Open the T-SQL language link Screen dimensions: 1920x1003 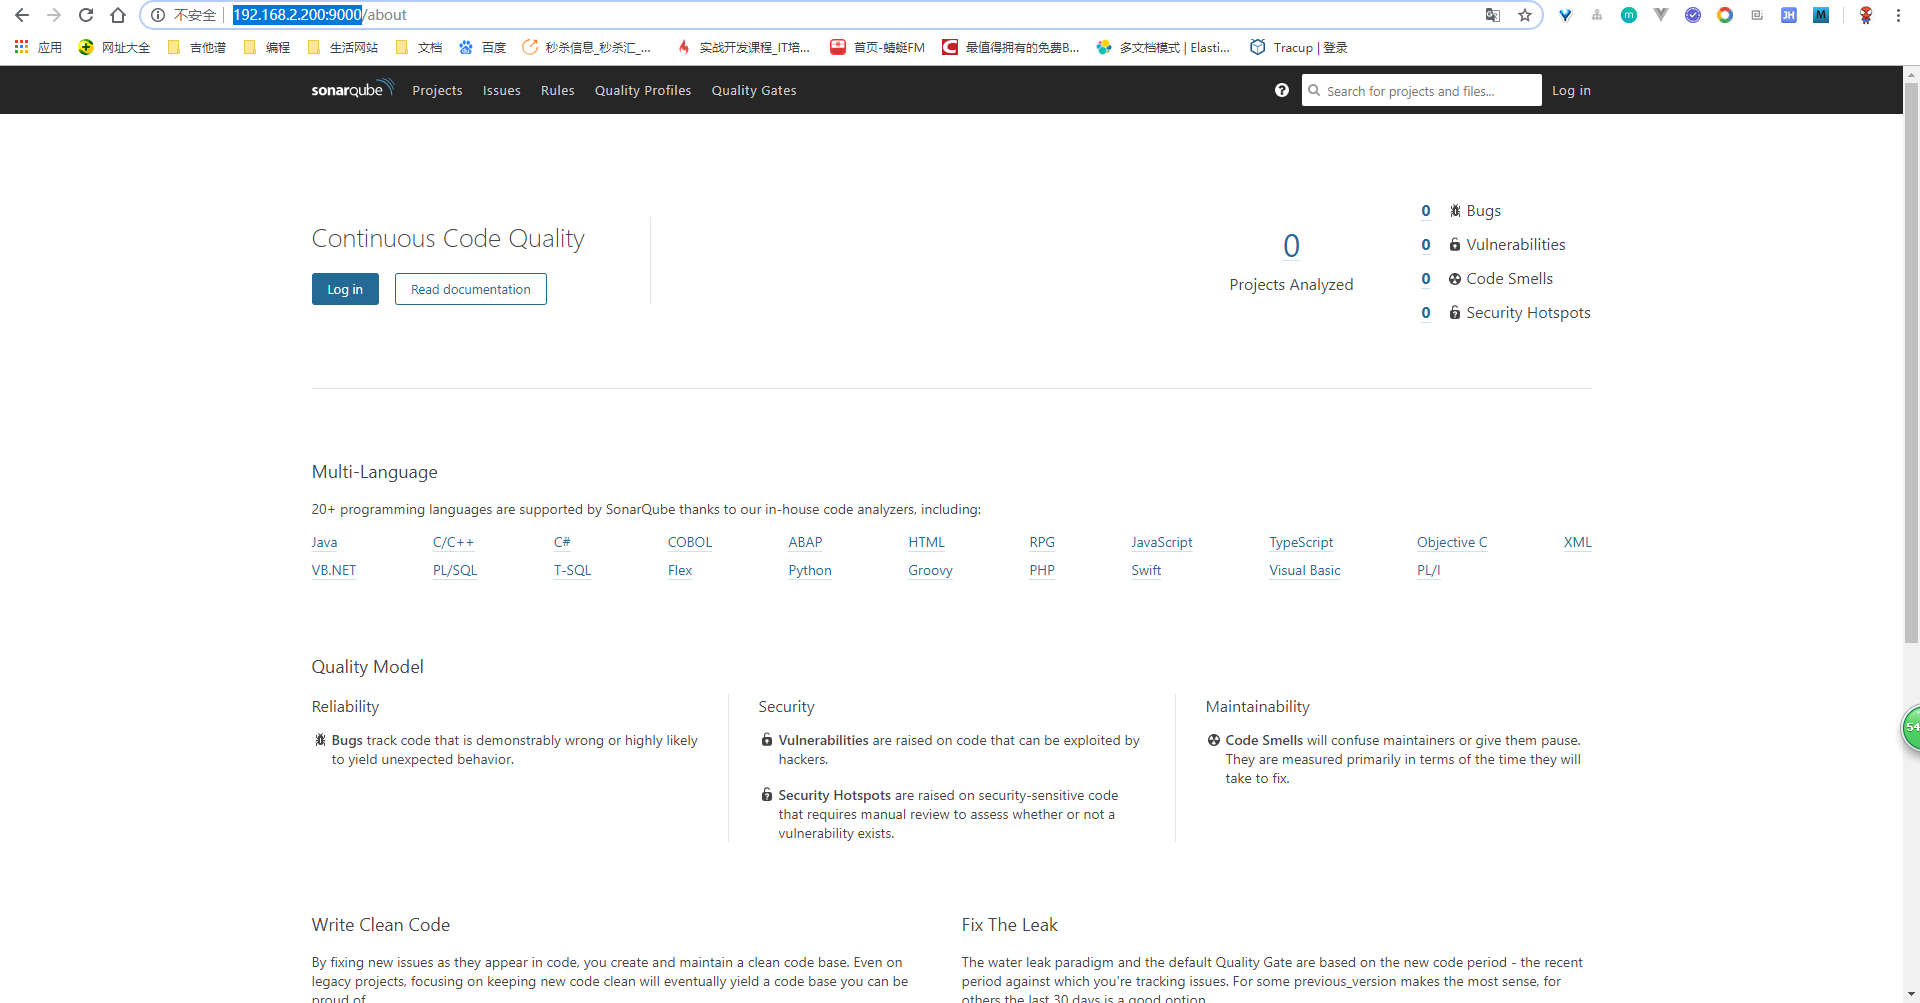573,570
